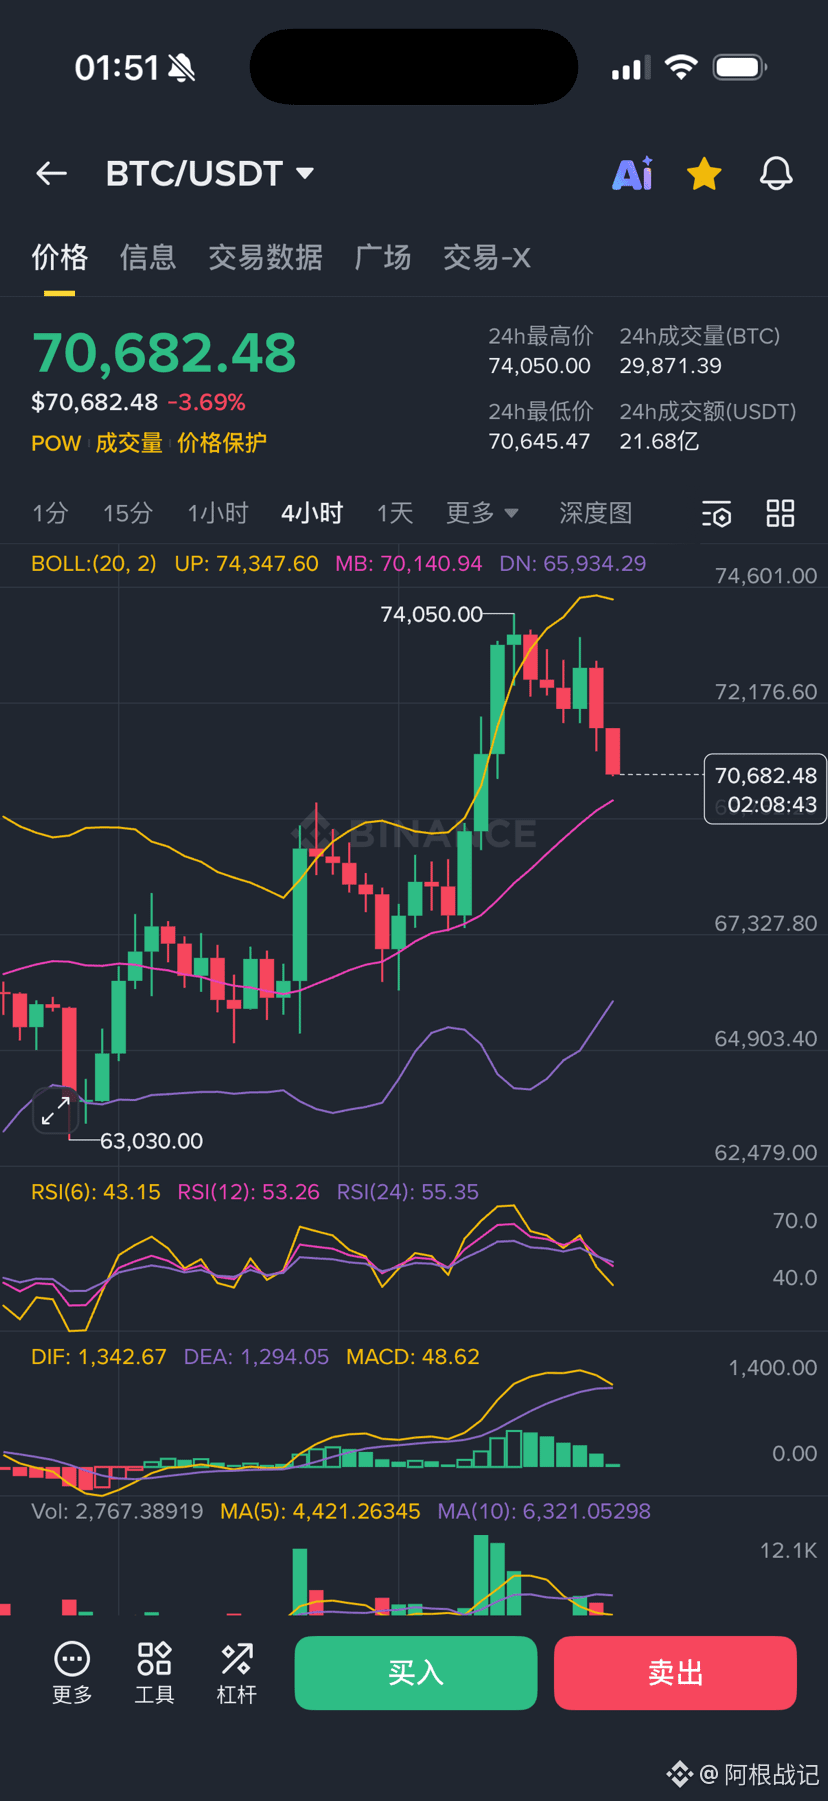This screenshot has height=1801, width=828.
Task: Switch to the 交易数据 tab
Action: (x=265, y=258)
